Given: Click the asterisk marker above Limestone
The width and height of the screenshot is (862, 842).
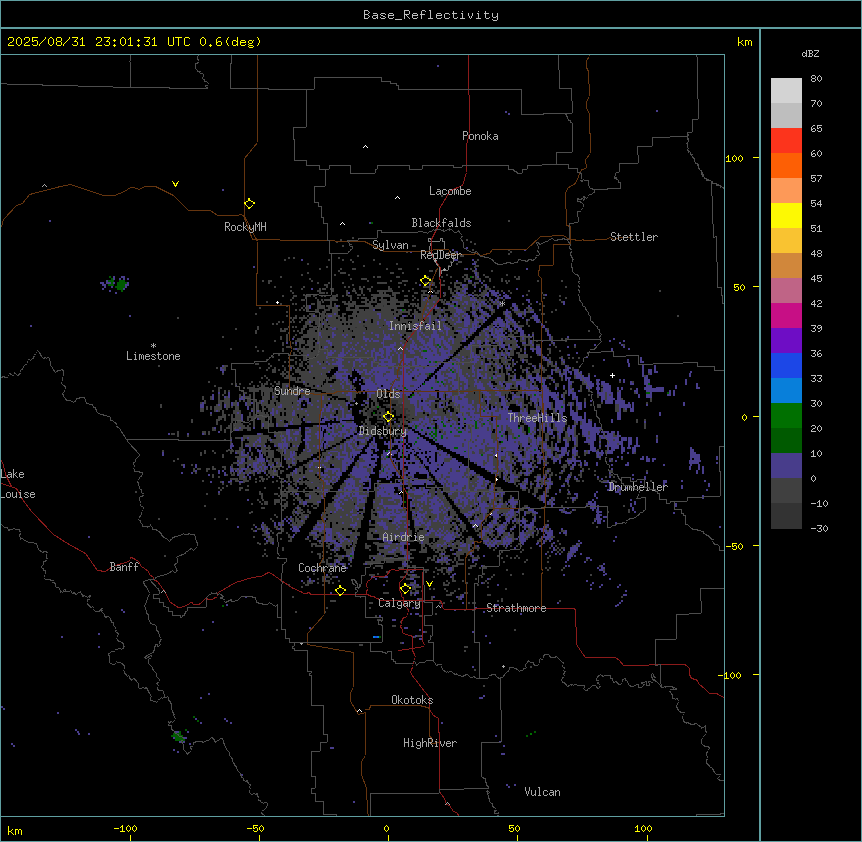Looking at the screenshot, I should [x=153, y=346].
